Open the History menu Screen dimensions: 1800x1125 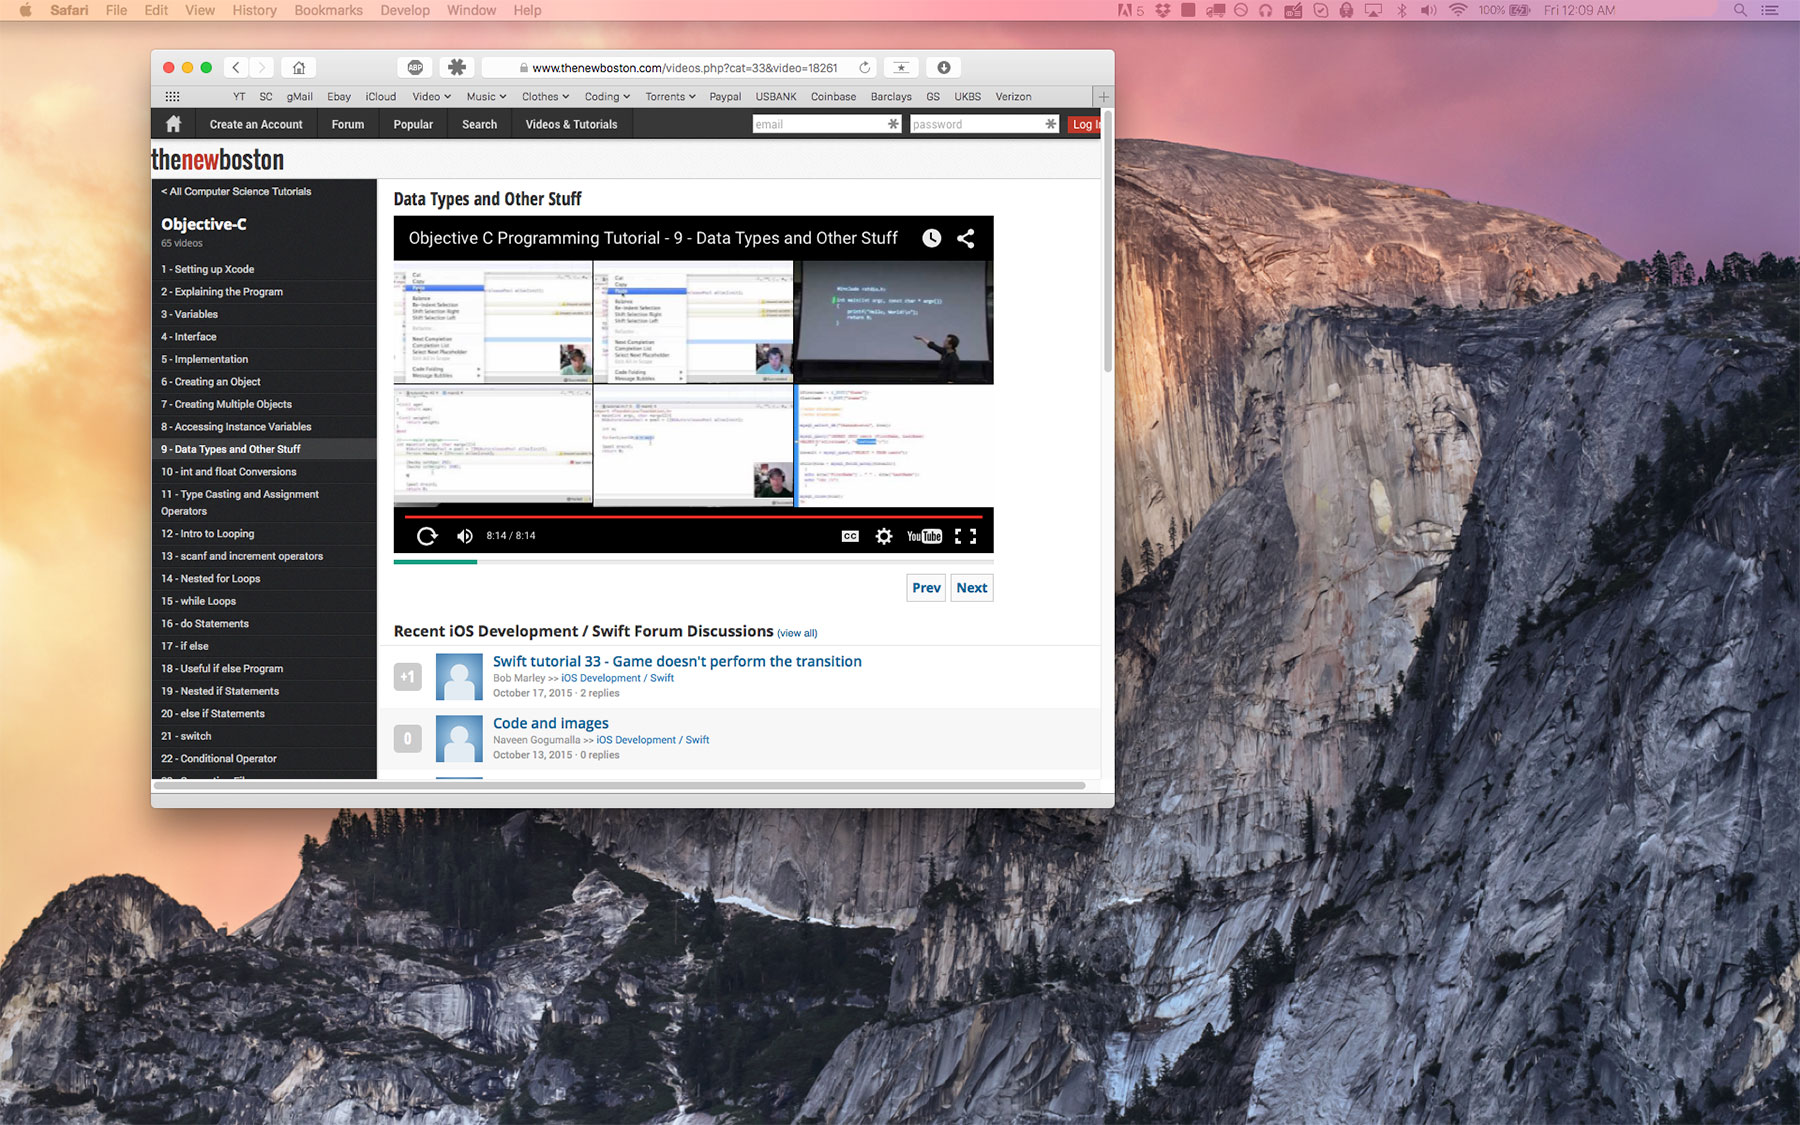click(254, 10)
